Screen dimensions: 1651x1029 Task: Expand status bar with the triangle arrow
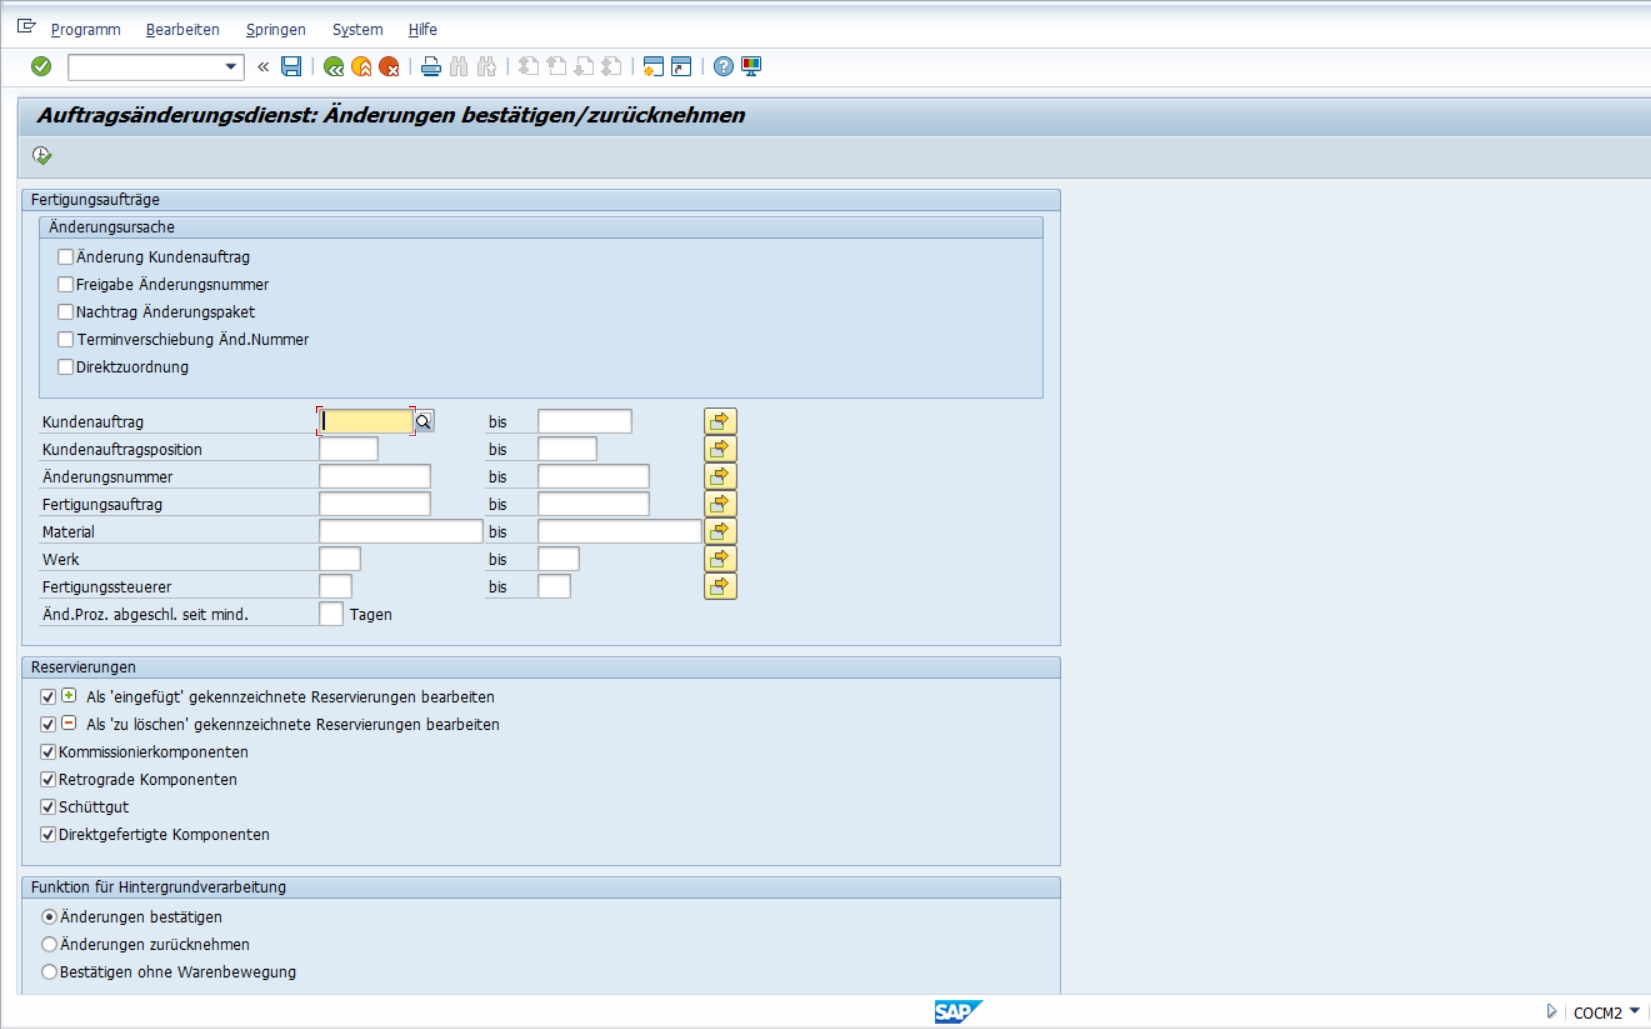(x=1551, y=1012)
